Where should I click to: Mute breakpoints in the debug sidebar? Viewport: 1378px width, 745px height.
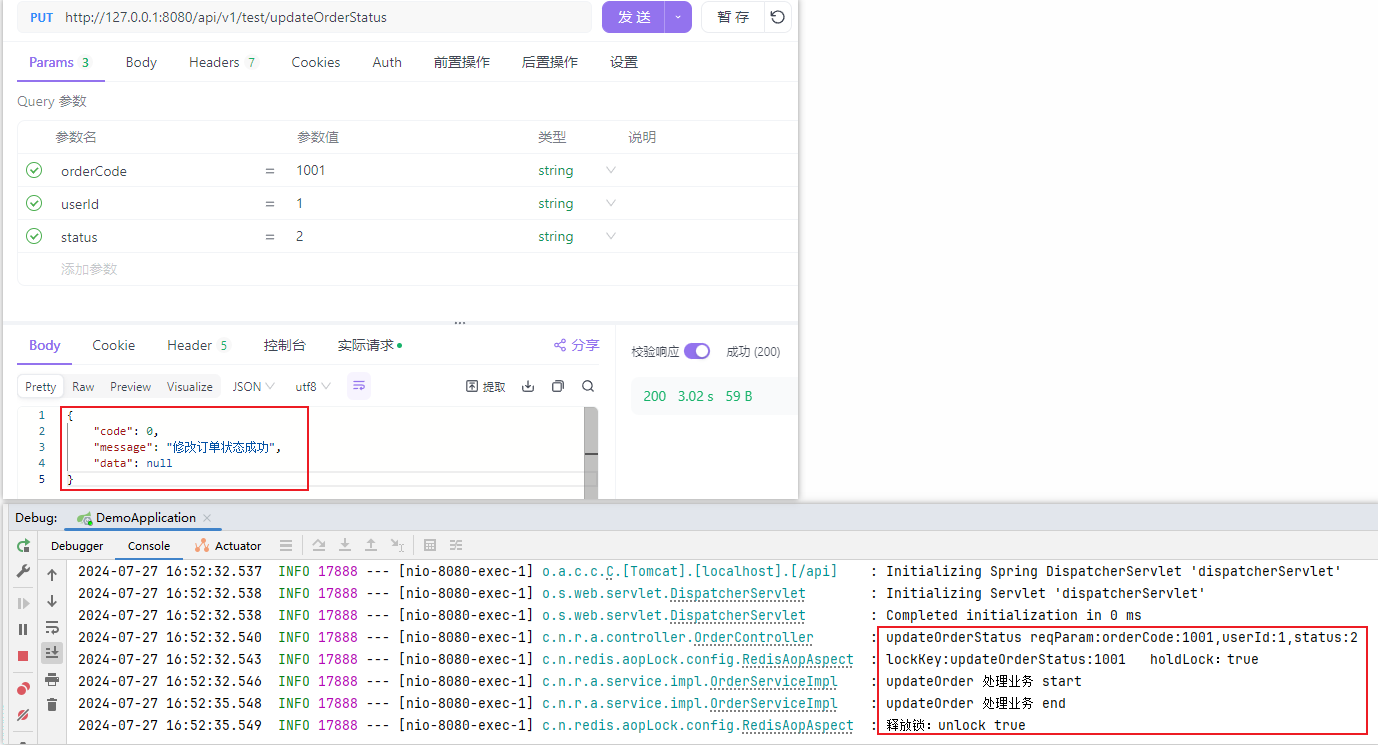pos(23,715)
